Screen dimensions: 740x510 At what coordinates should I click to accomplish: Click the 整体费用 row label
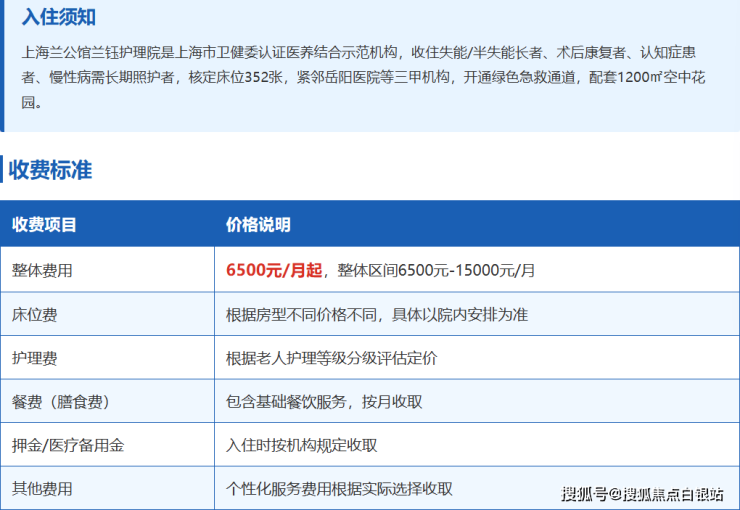42,270
